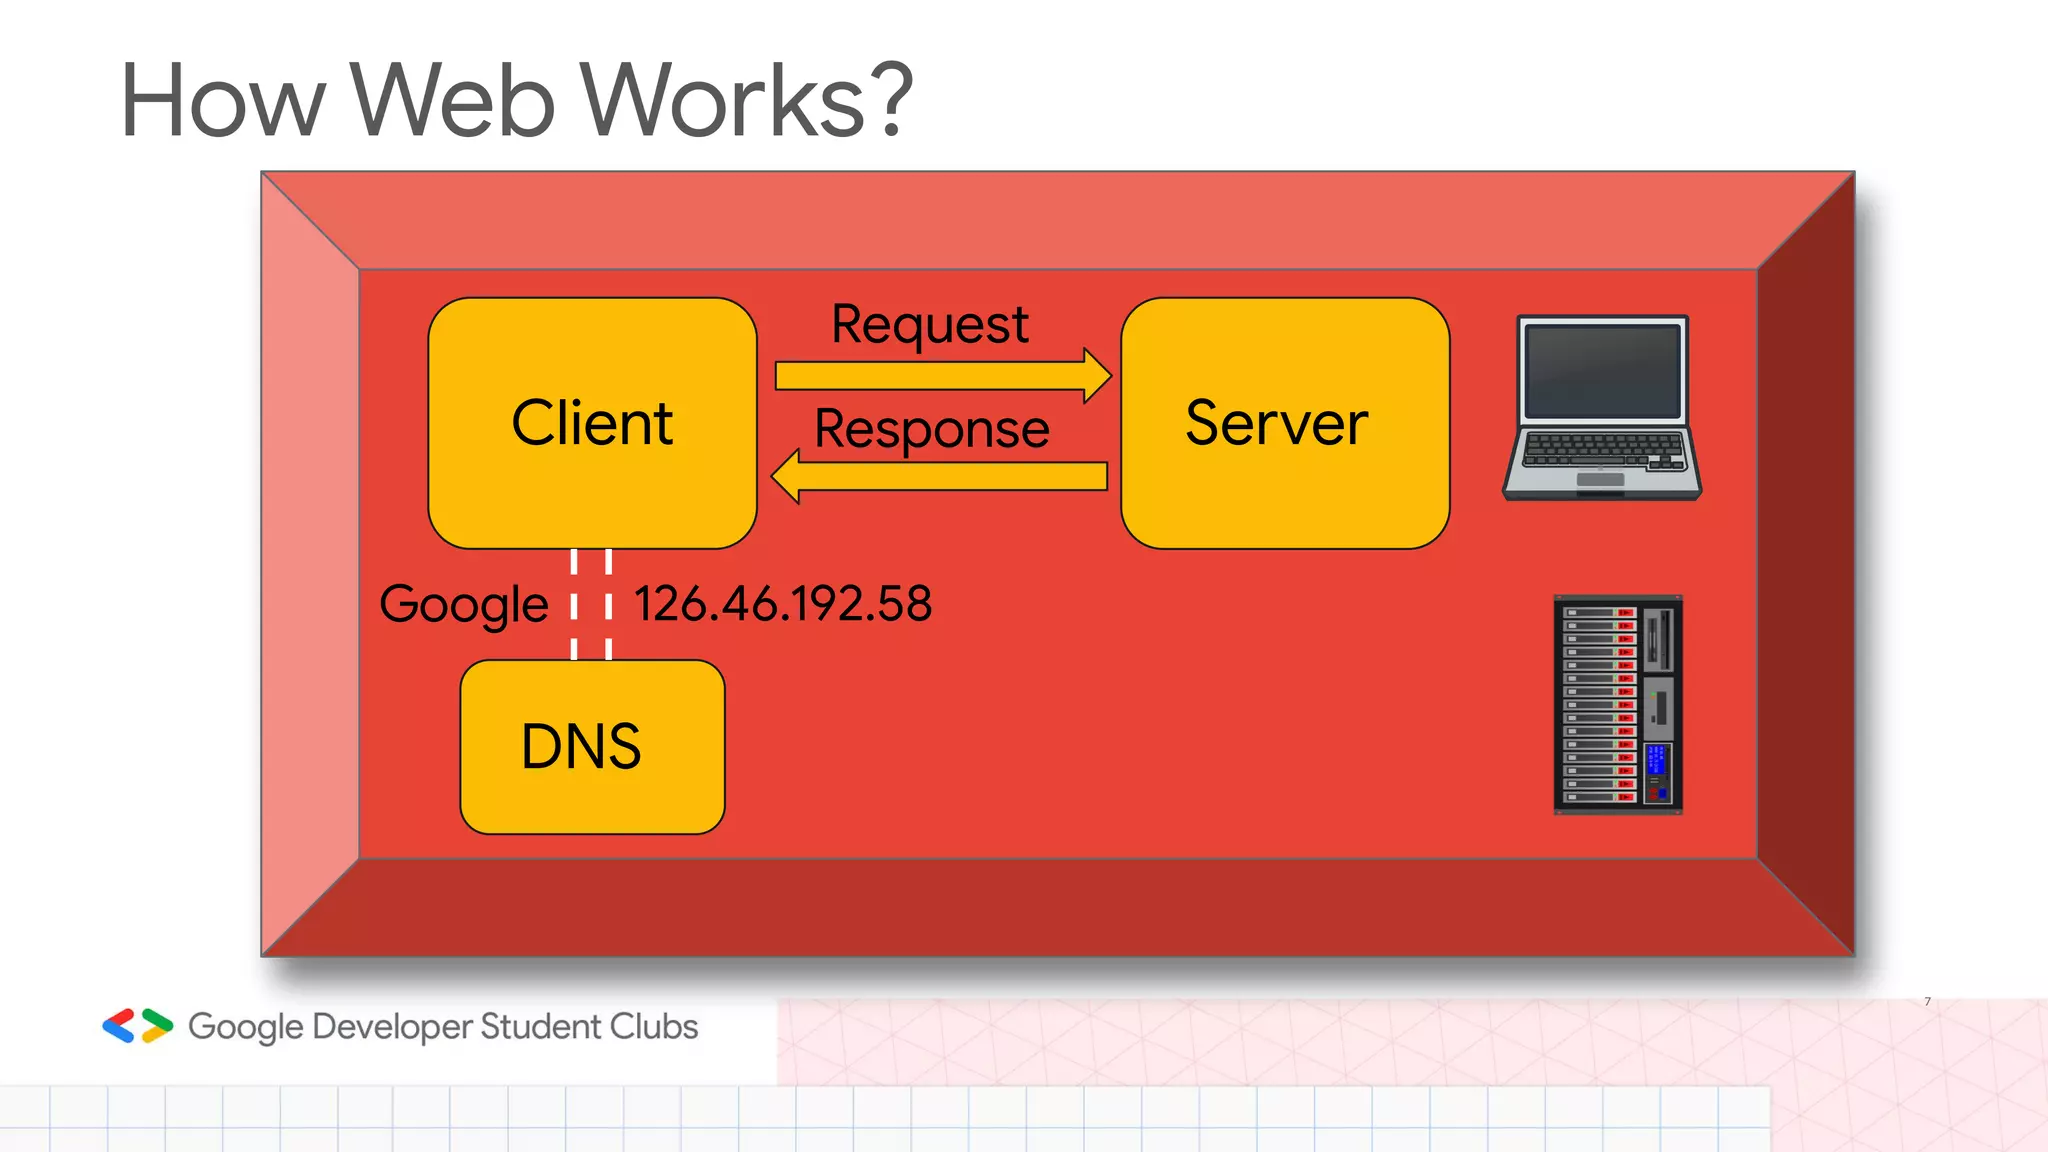The image size is (2048, 1152).
Task: Click the 'Request' label text
Action: [x=930, y=325]
